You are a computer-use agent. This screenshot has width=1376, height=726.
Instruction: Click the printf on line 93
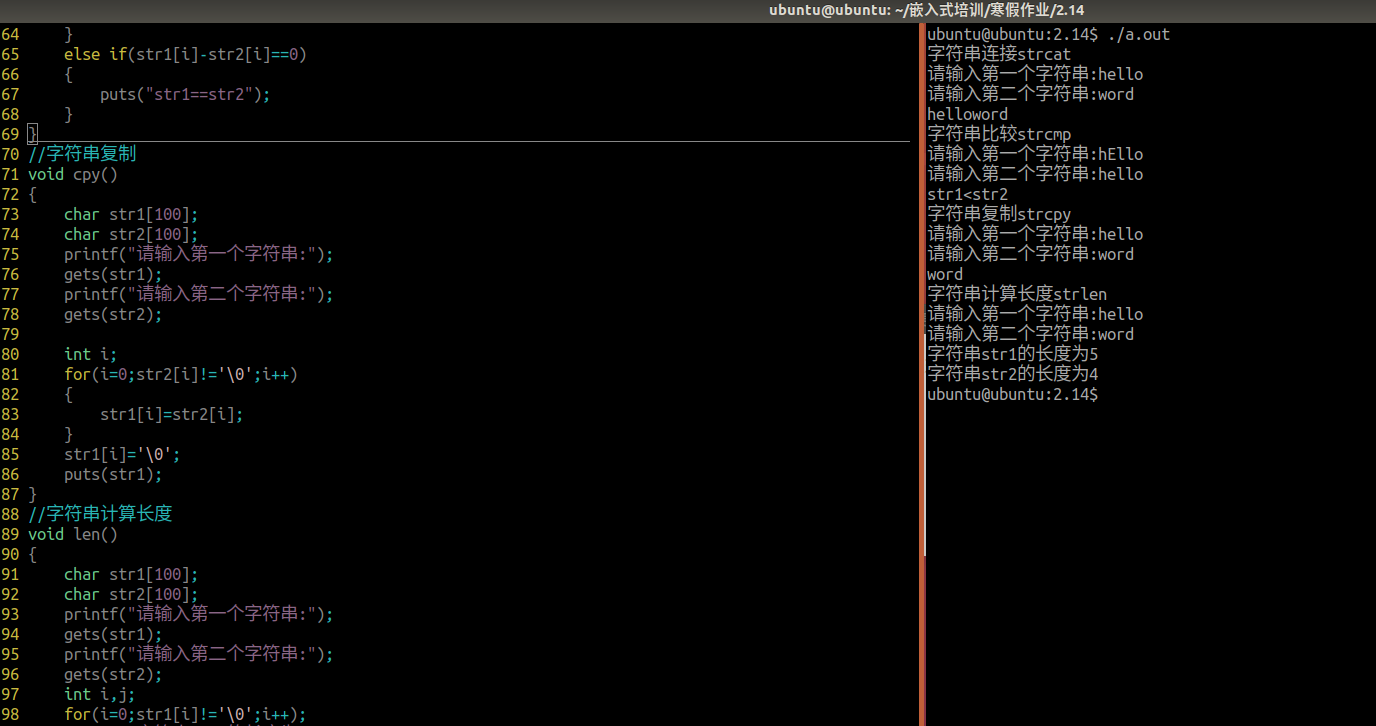tap(198, 614)
